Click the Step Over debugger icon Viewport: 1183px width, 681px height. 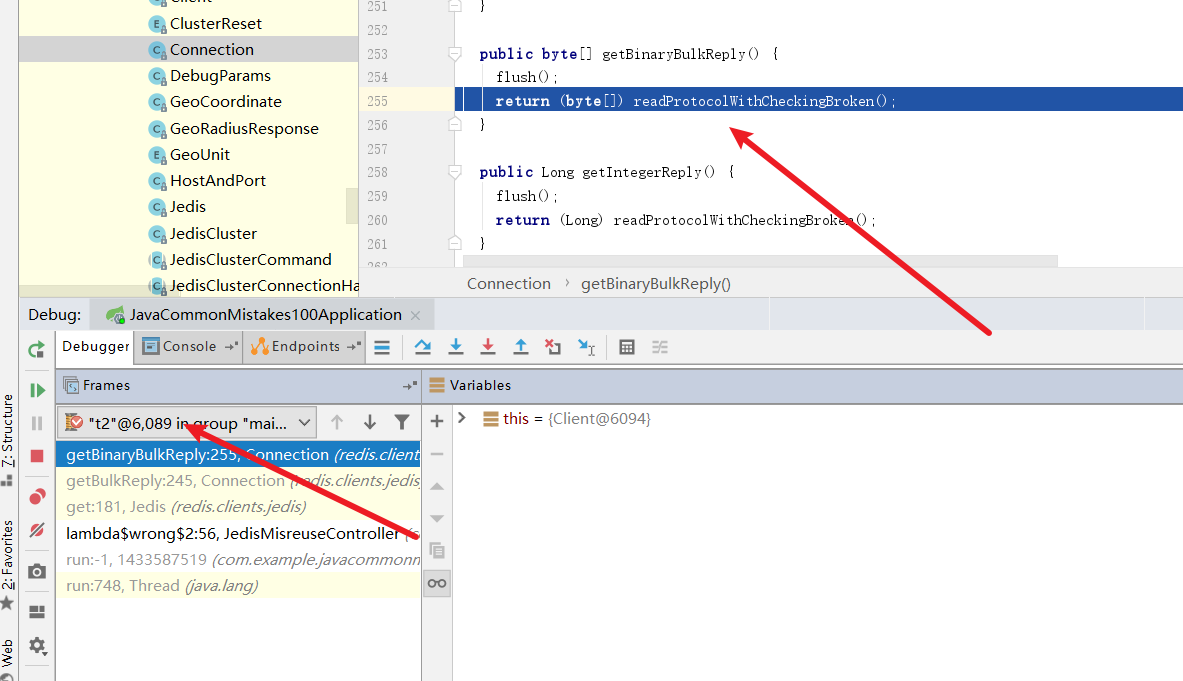(423, 347)
